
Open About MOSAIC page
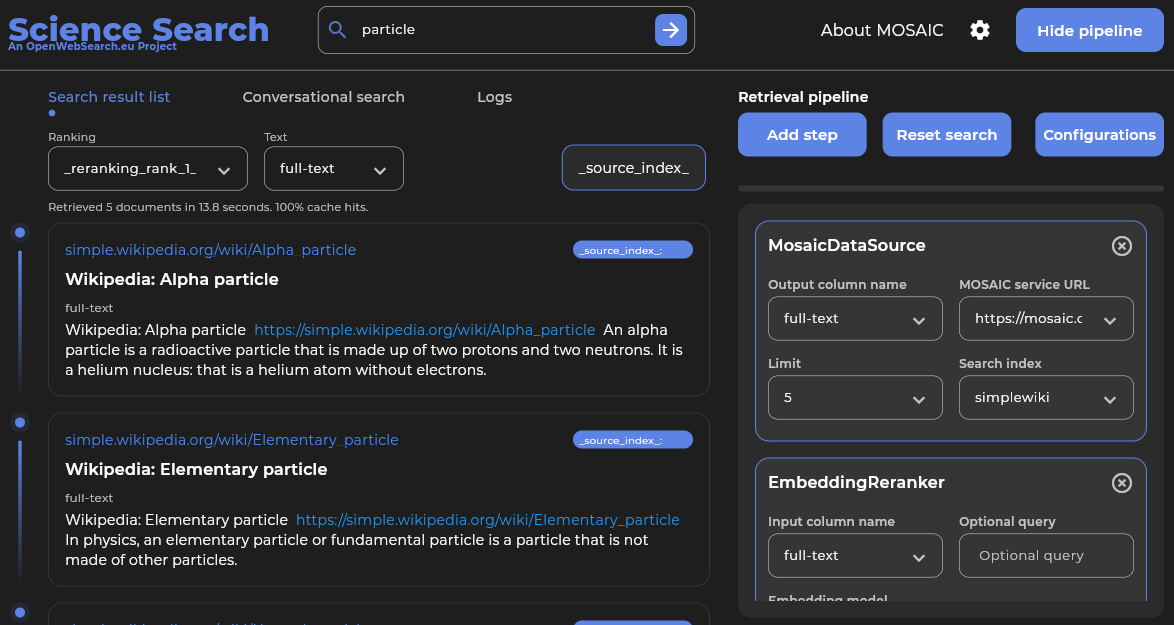tap(881, 30)
